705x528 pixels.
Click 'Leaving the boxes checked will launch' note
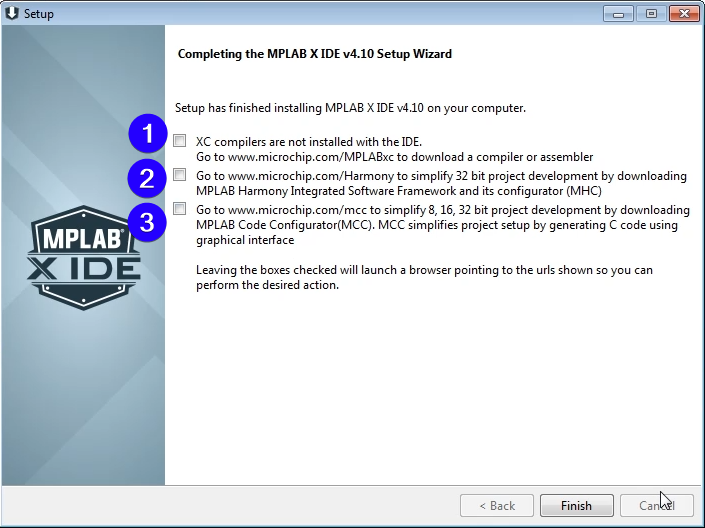[424, 270]
